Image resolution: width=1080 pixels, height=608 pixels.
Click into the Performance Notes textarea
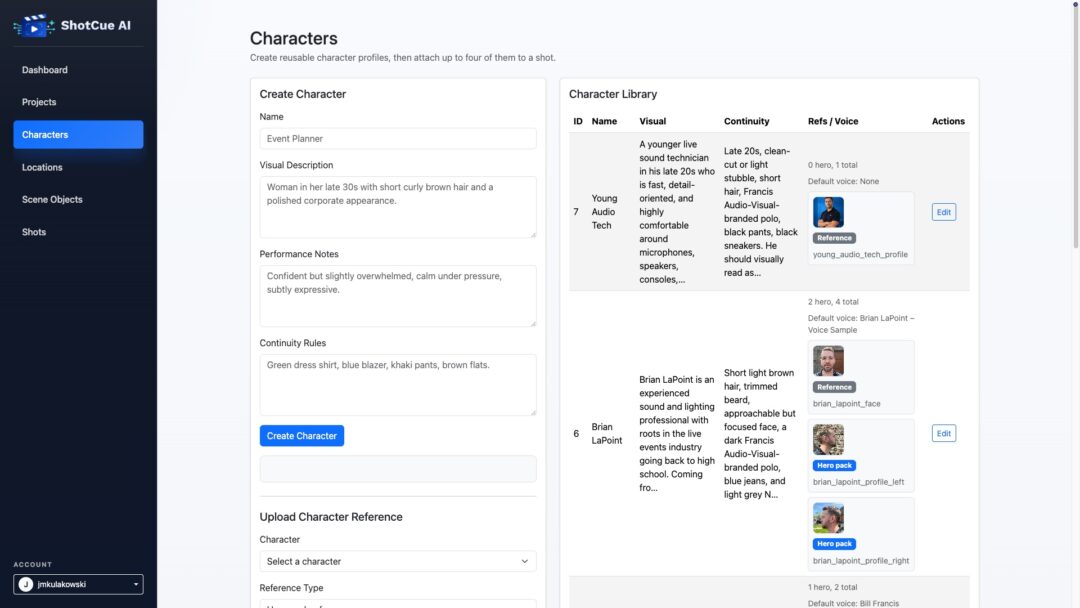397,296
